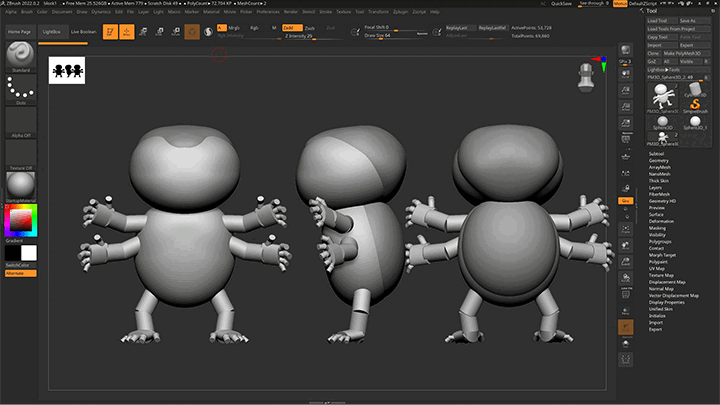Toggle the Sculptris Pro sphere icon
Viewport: 720px width, 405px height.
(208, 32)
